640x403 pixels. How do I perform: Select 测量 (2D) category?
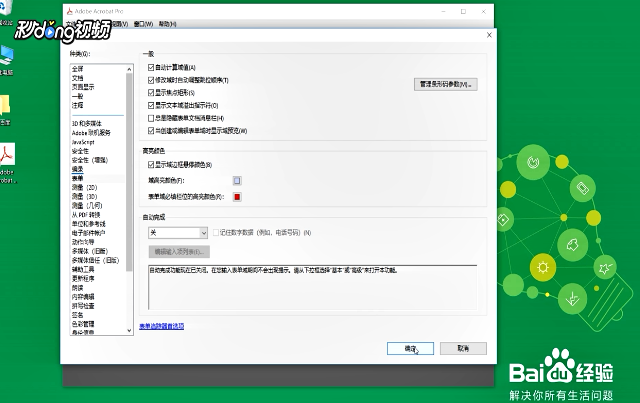[x=84, y=187]
